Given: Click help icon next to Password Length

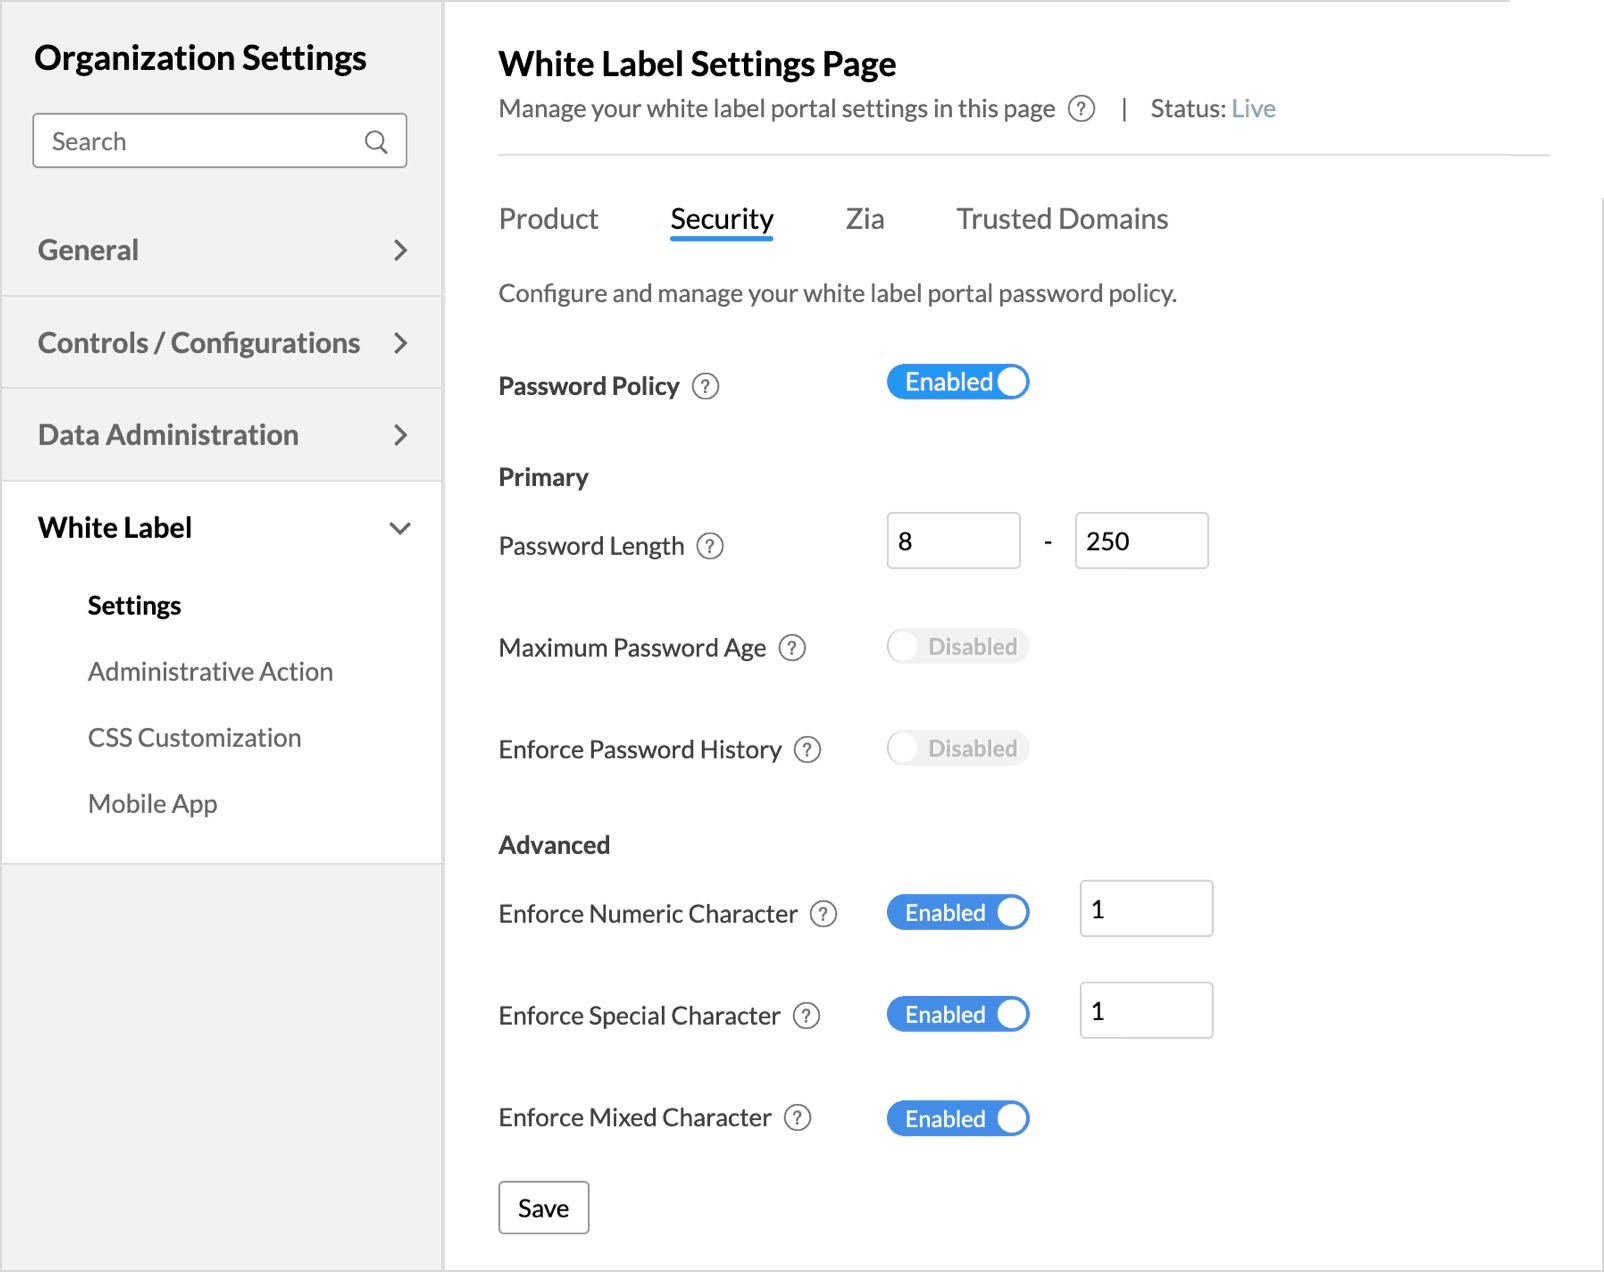Looking at the screenshot, I should pos(710,546).
